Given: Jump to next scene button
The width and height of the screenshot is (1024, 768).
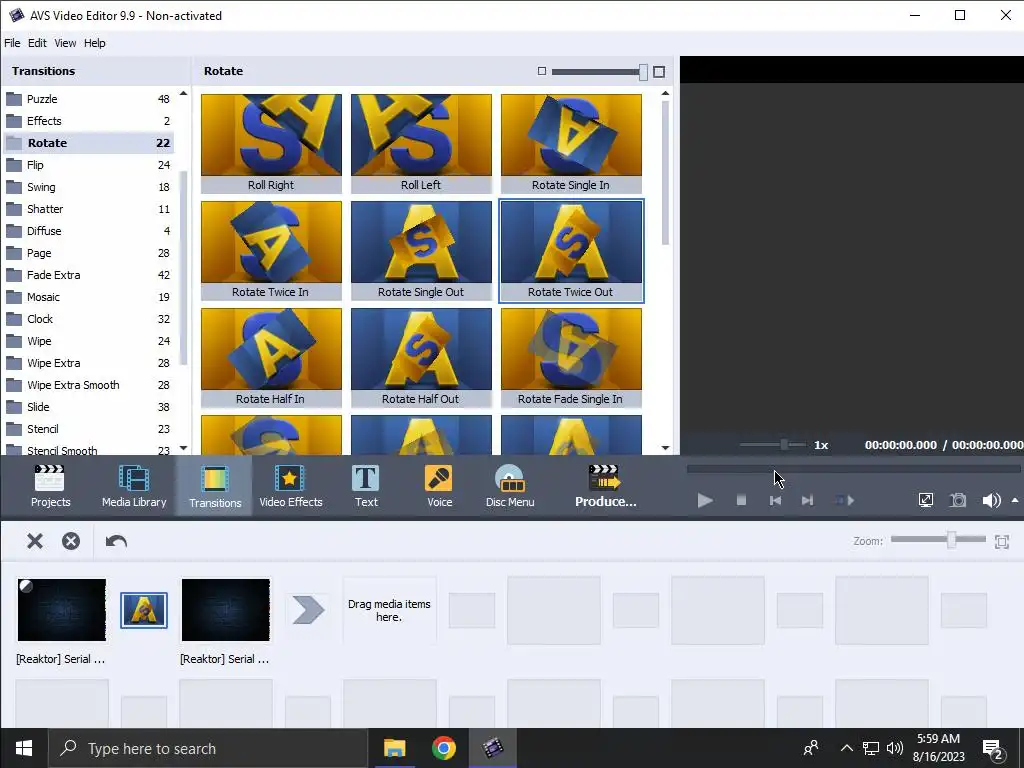Looking at the screenshot, I should (x=845, y=500).
